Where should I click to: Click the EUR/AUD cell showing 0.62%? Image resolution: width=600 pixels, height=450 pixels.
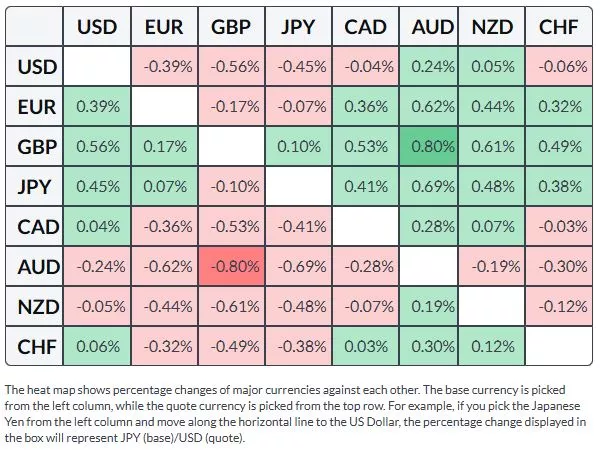tap(433, 108)
